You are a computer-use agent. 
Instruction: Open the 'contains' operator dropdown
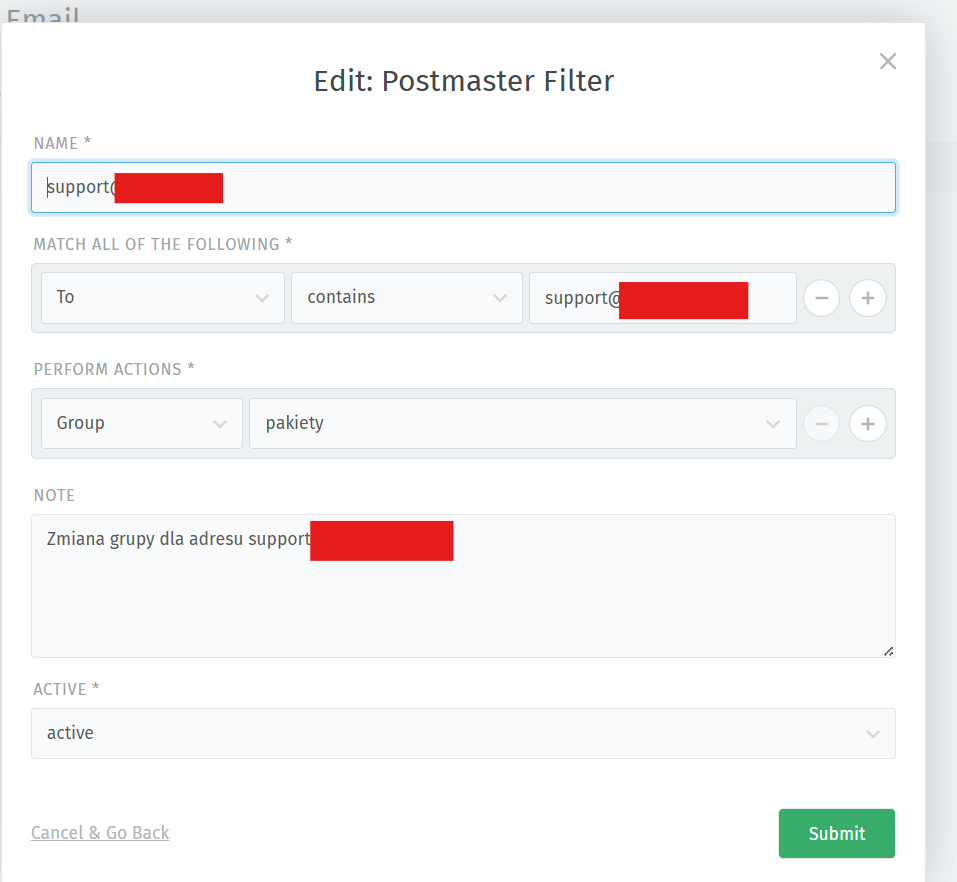[406, 298]
